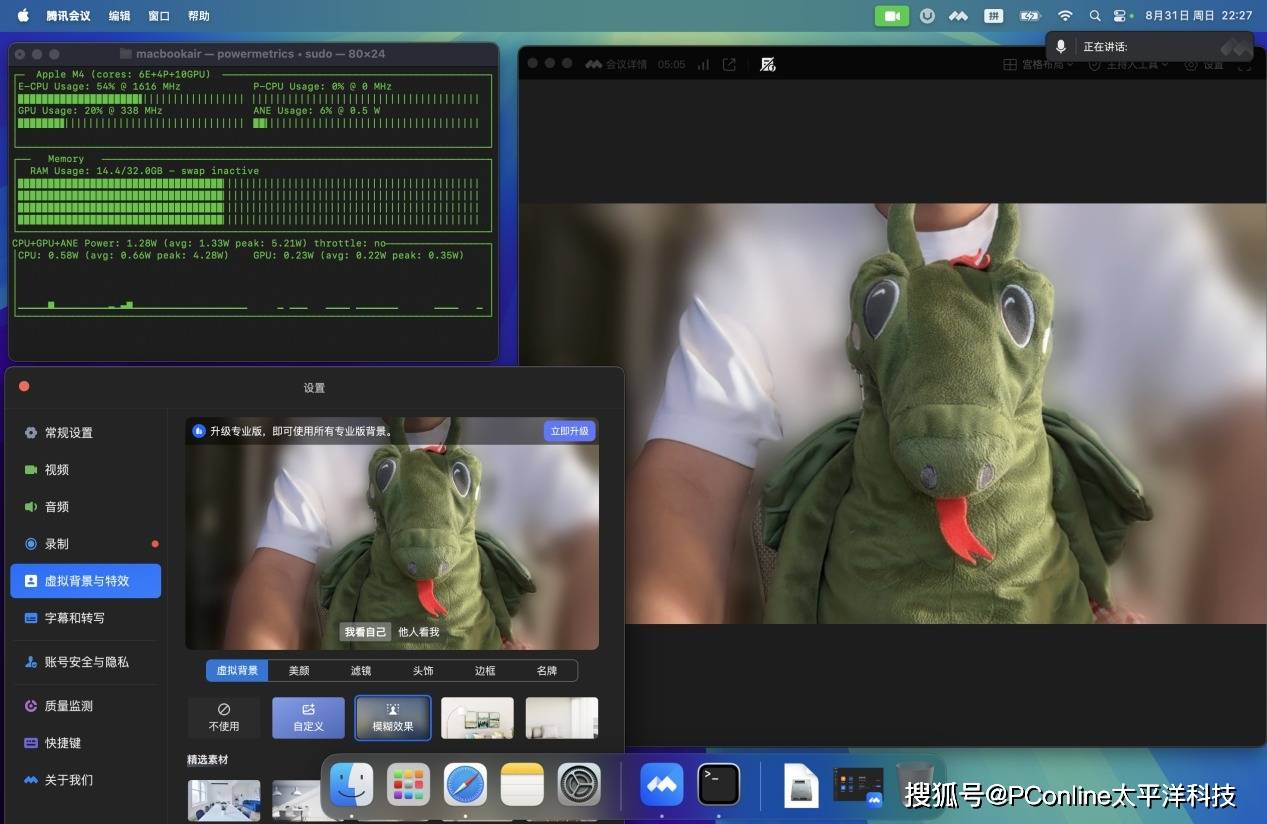The image size is (1267, 824).
Task: Open 字幕和转写 captions settings
Action: (x=74, y=618)
